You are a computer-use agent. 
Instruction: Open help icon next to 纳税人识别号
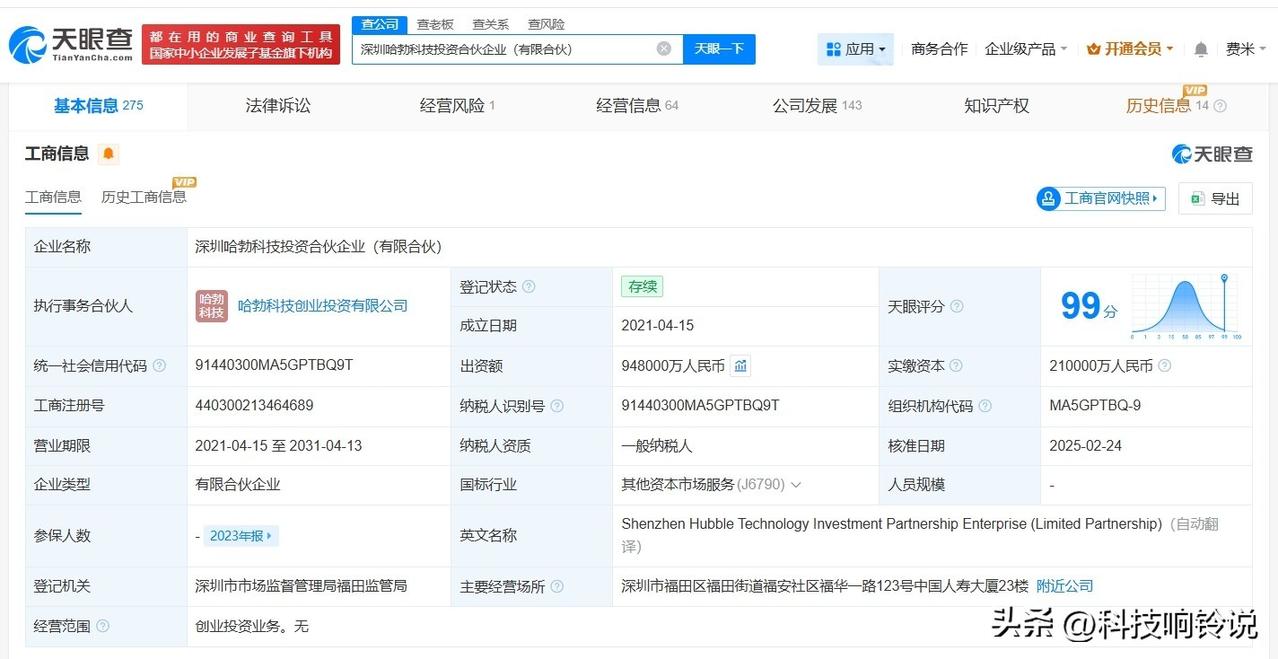click(557, 406)
